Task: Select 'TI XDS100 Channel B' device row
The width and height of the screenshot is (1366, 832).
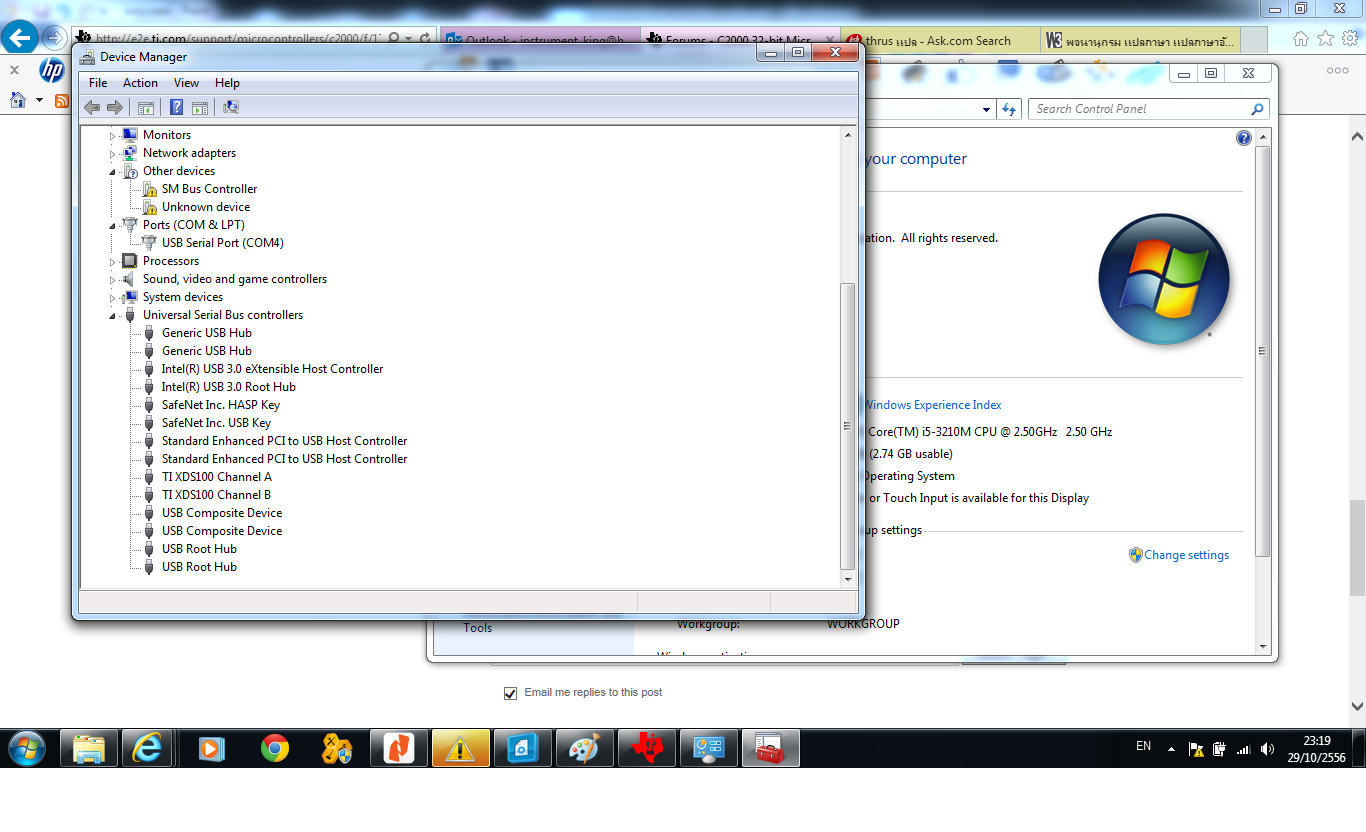Action: click(x=216, y=495)
